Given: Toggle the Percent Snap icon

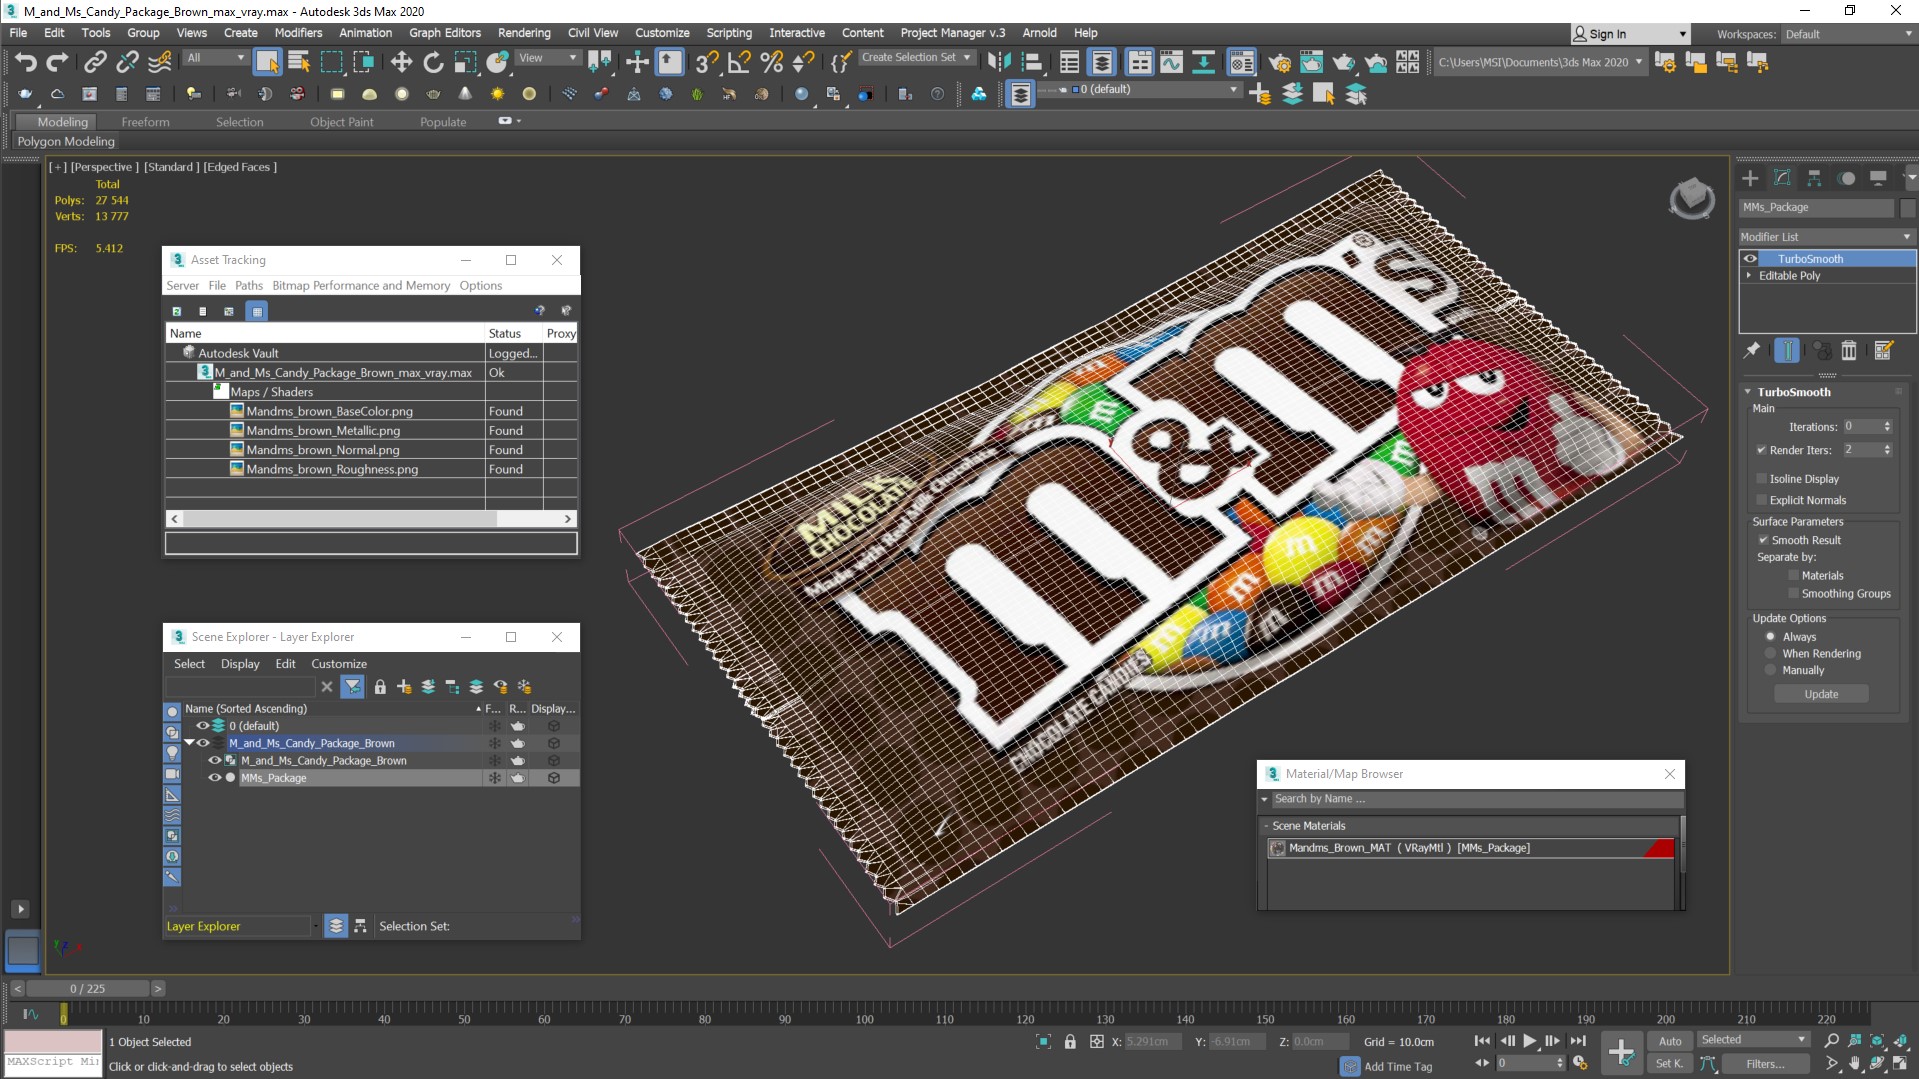Looking at the screenshot, I should click(x=771, y=63).
